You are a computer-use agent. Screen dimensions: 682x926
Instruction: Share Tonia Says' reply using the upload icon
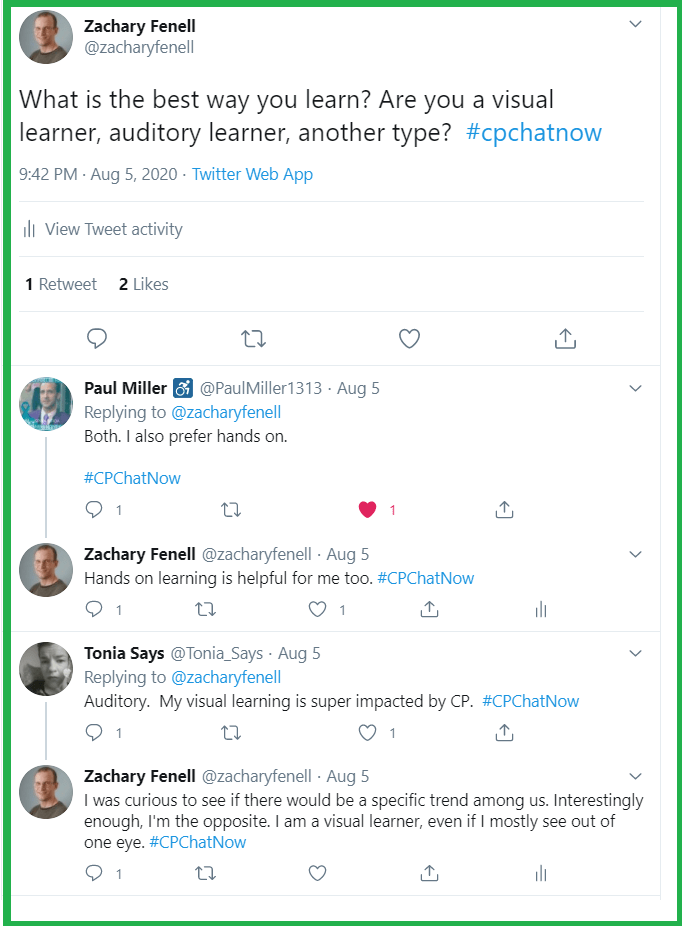[504, 732]
